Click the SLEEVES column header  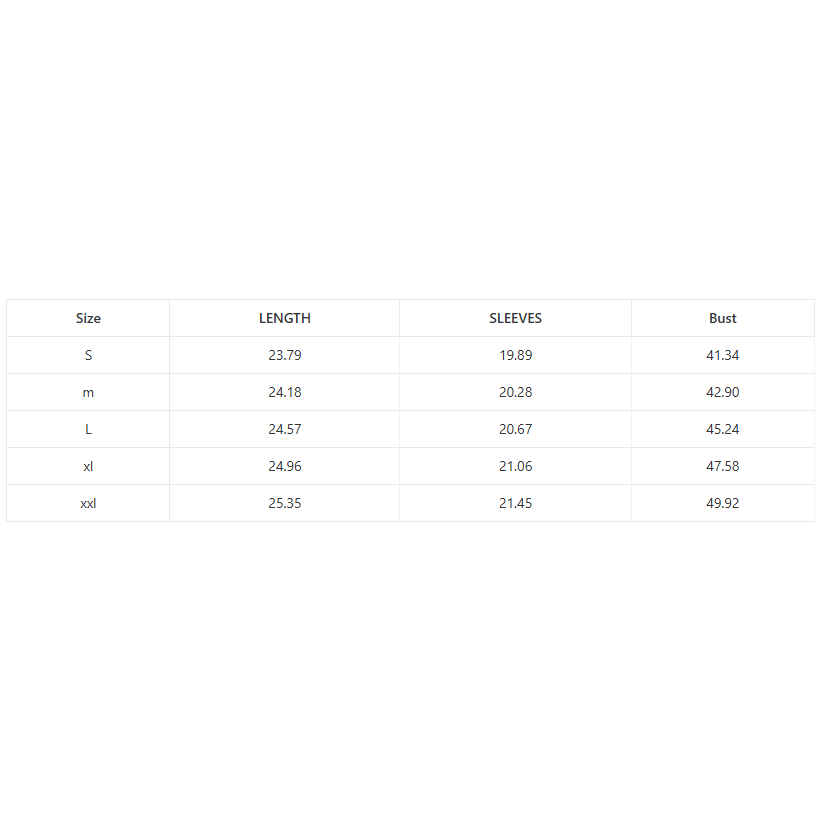(x=515, y=318)
